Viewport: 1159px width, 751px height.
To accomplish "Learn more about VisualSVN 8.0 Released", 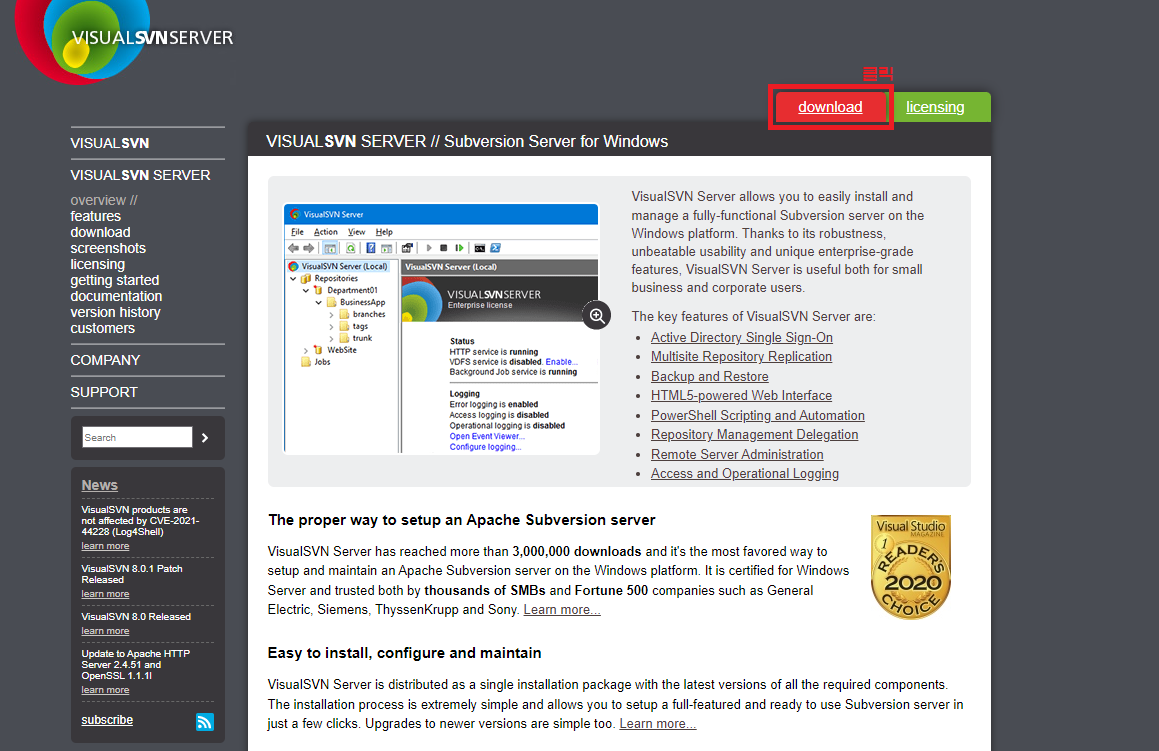I will (105, 631).
